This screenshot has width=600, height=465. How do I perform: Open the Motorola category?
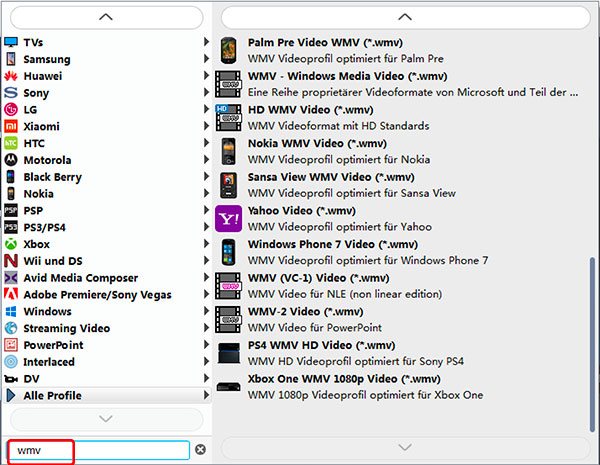pyautogui.click(x=107, y=160)
